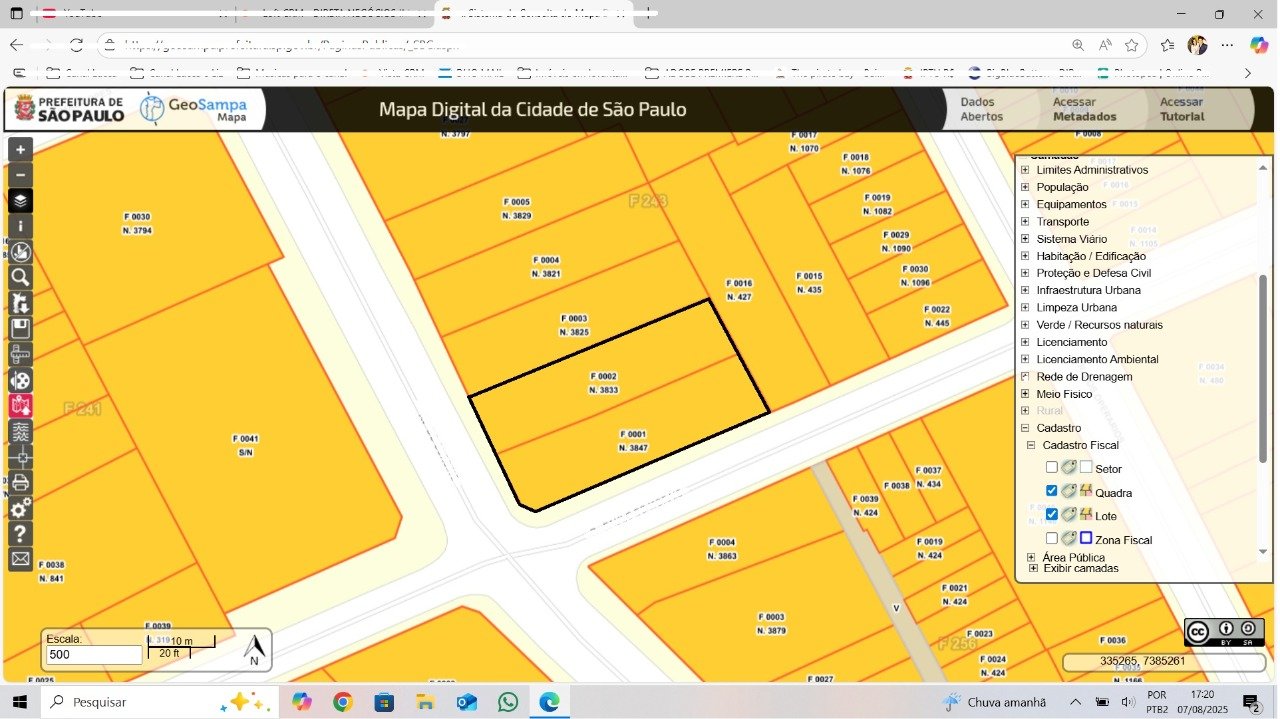Expand the Limites Administrativos group
1280x719 pixels.
point(1025,170)
